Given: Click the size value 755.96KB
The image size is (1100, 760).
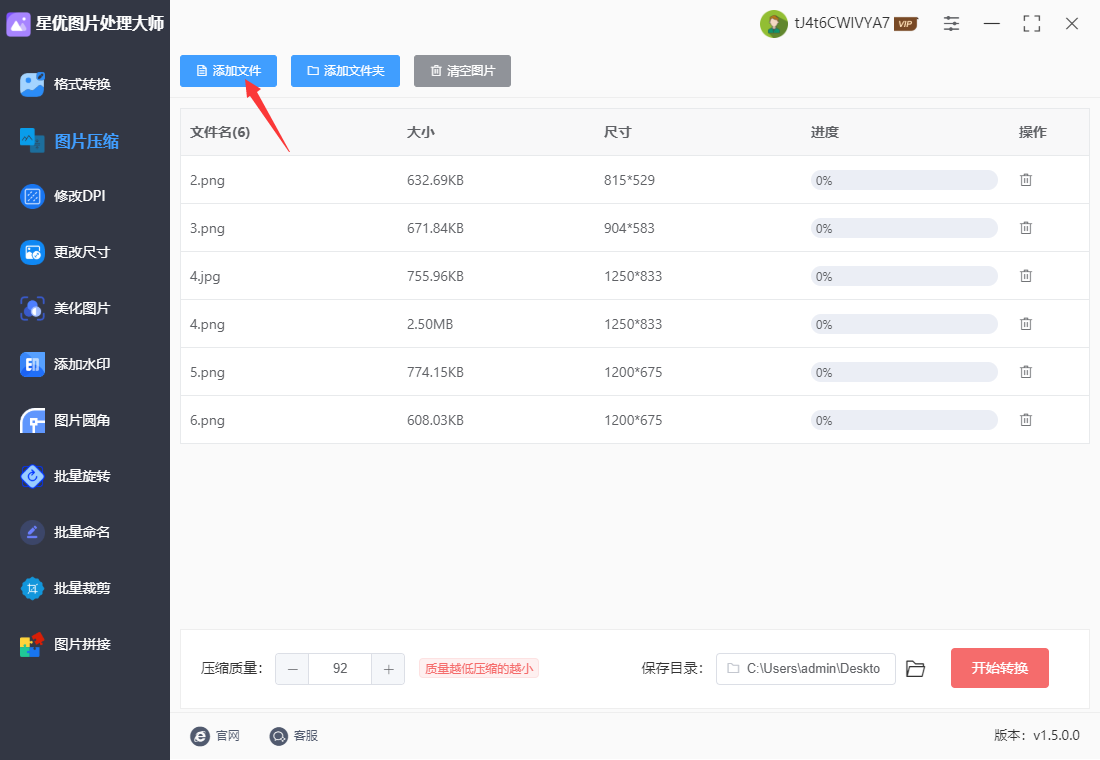Looking at the screenshot, I should tap(435, 276).
